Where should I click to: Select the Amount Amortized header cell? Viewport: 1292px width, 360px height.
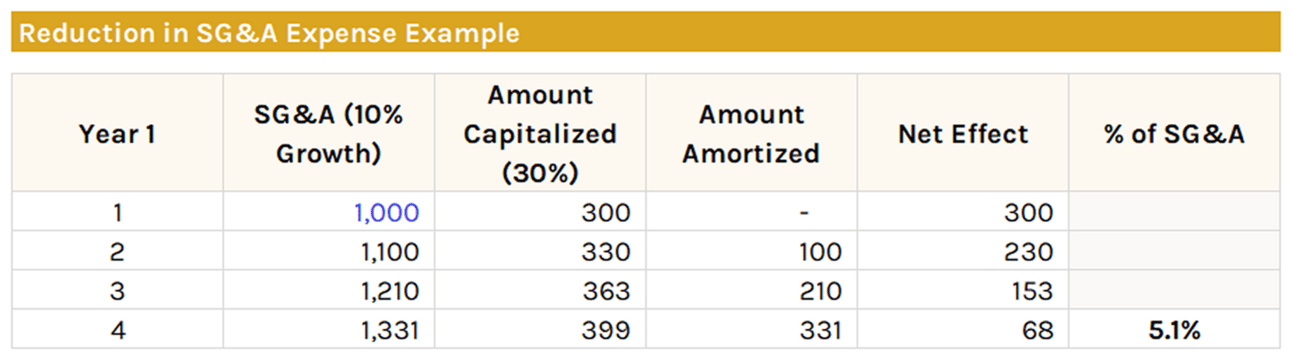[x=751, y=133]
